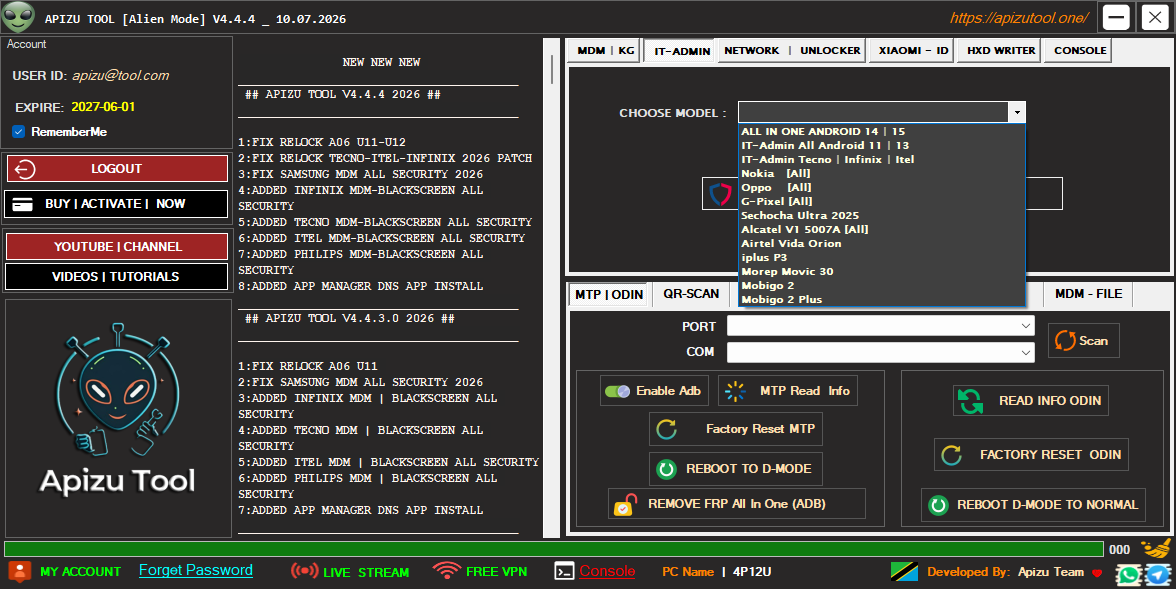Switch to the XIAOMI - ID tab
Screen dimensions: 1176x589
(x=913, y=50)
